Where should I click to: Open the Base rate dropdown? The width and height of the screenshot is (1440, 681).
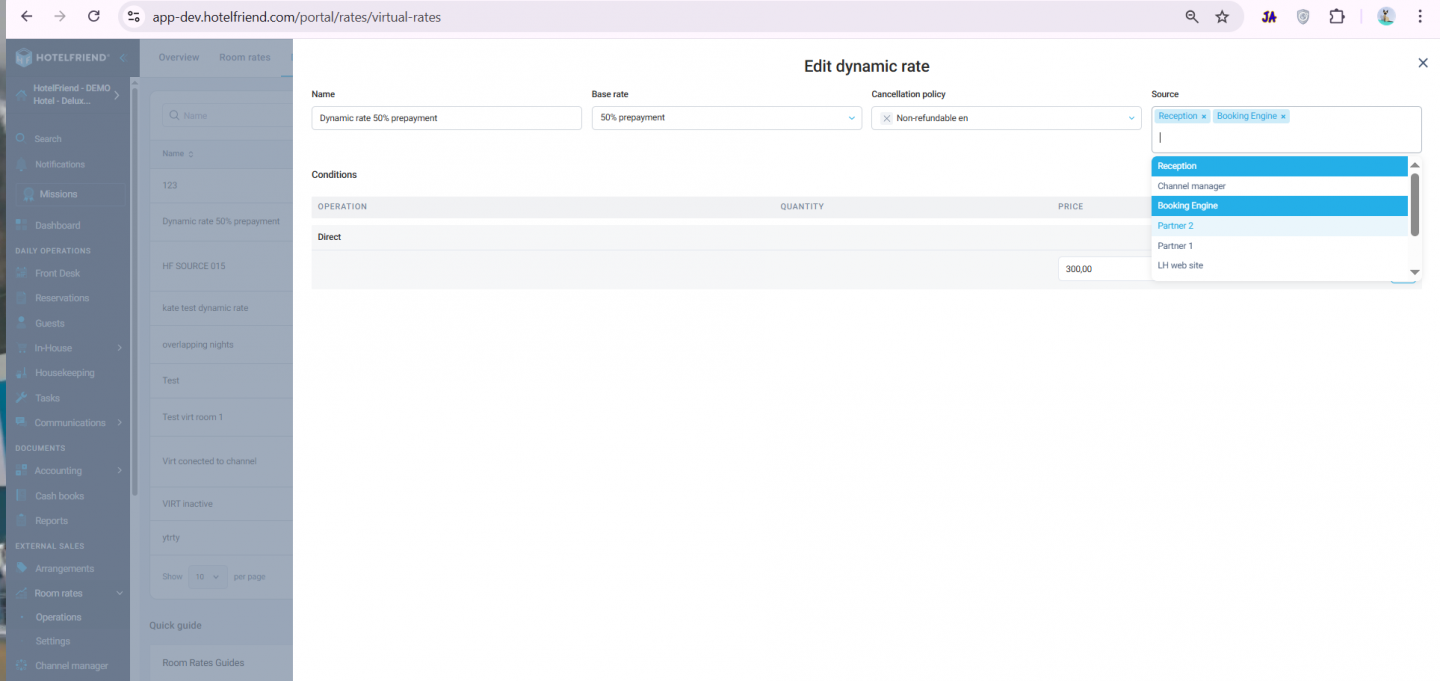pyautogui.click(x=726, y=118)
